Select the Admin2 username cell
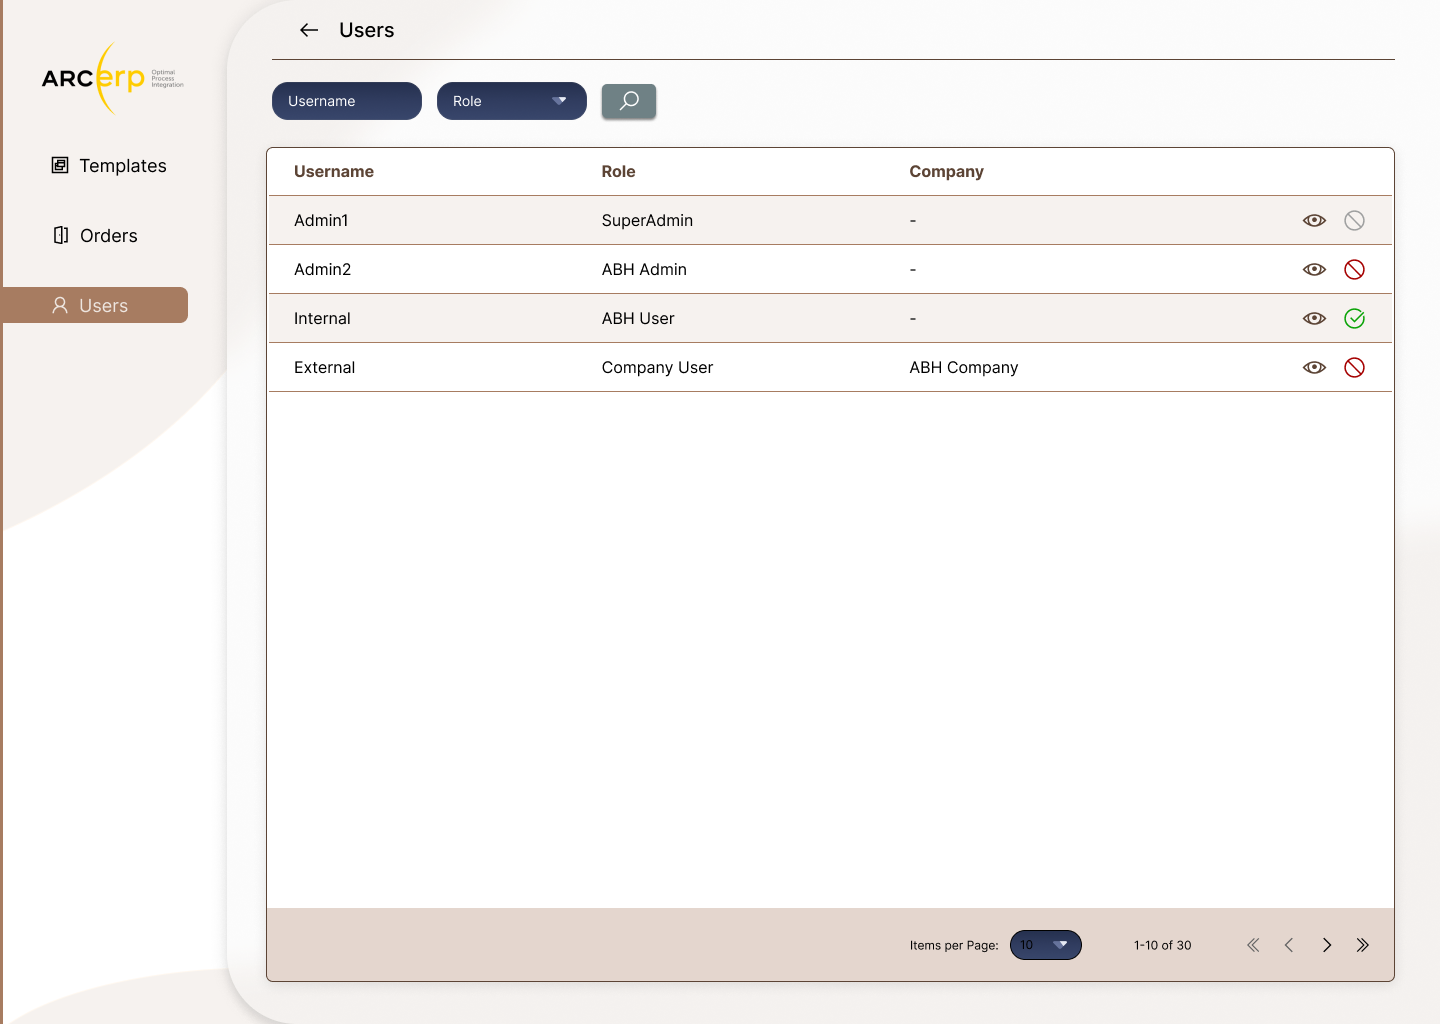1440x1024 pixels. pos(322,269)
